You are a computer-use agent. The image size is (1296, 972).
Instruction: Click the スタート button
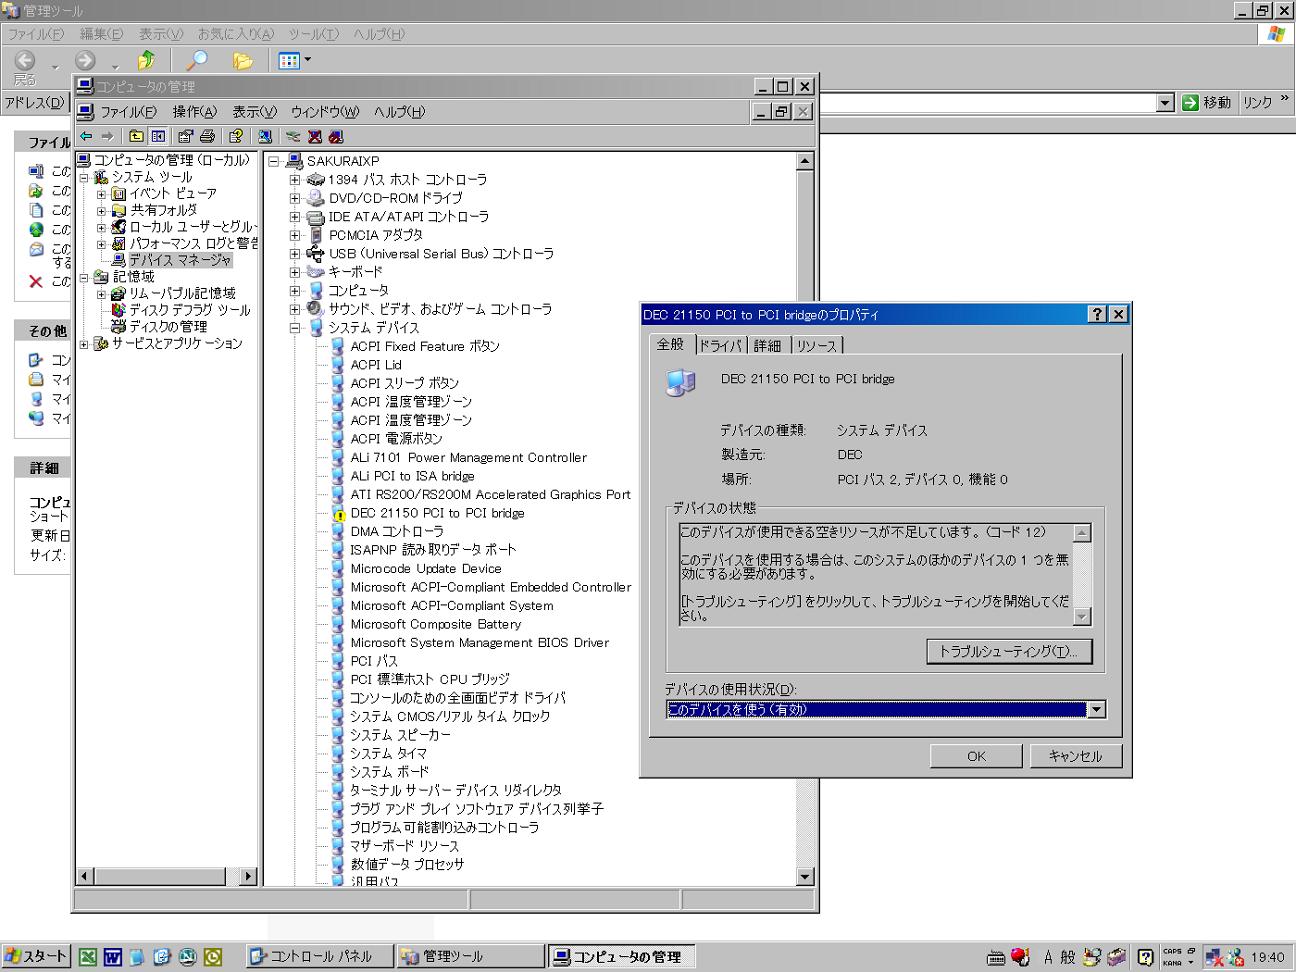(35, 957)
